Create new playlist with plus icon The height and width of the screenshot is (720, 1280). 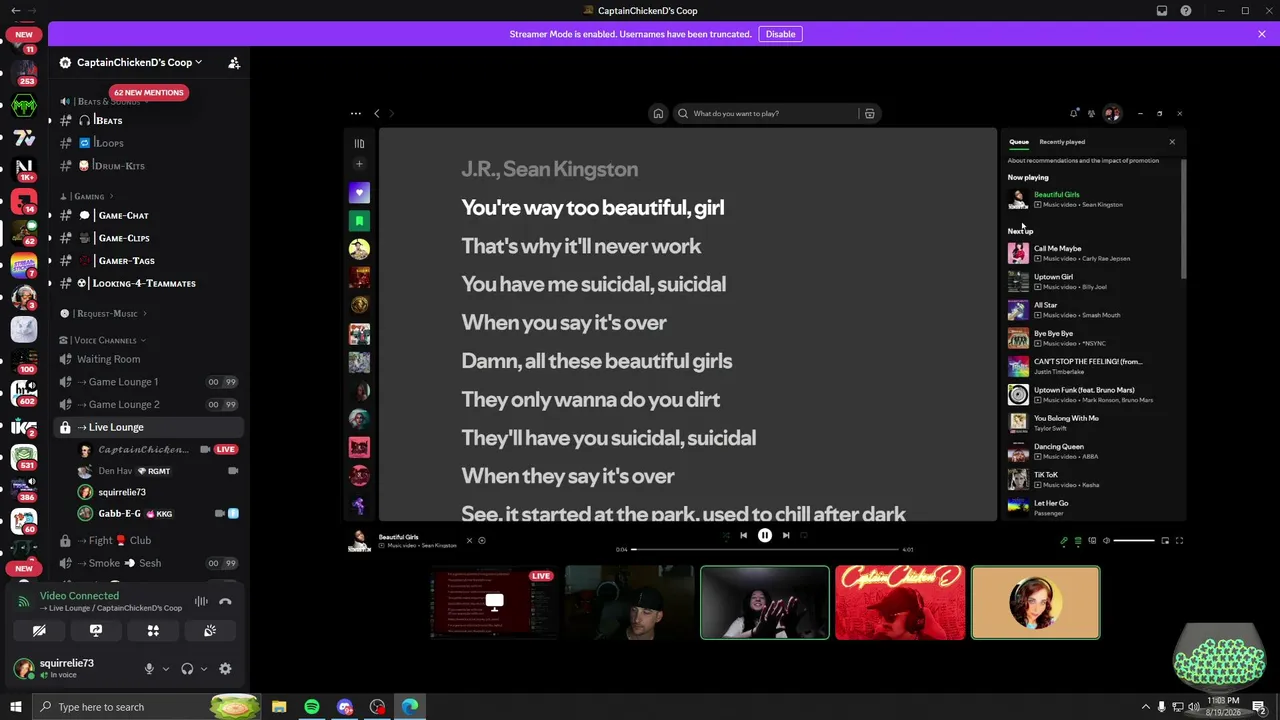(359, 164)
